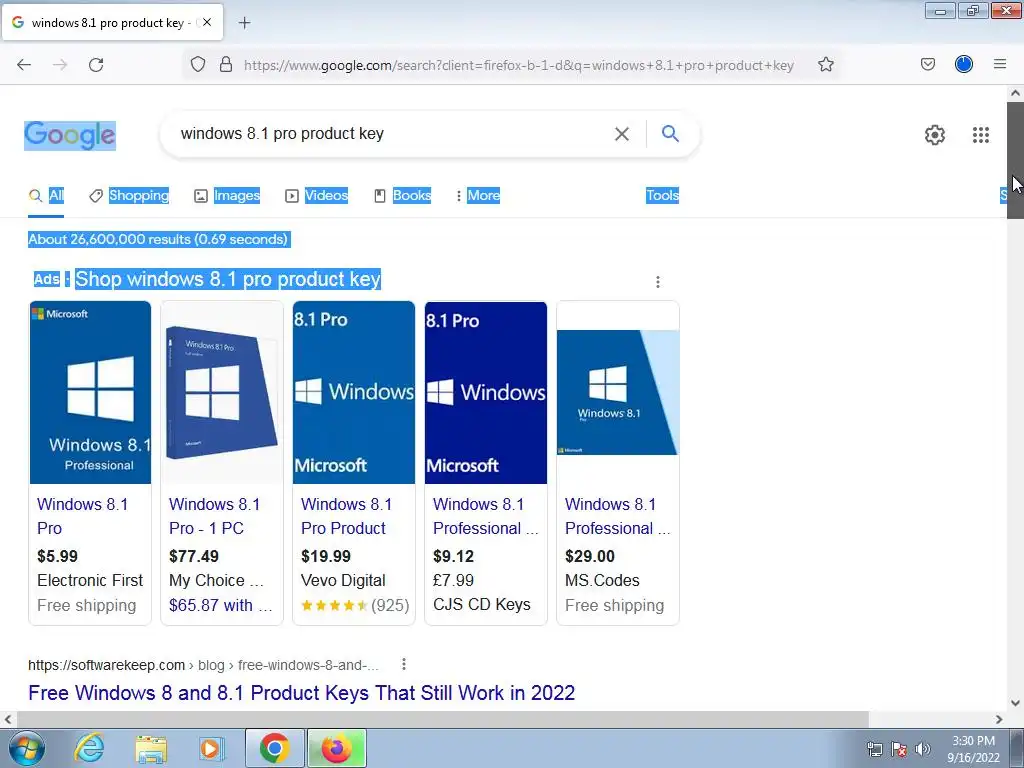The image size is (1024, 768).
Task: Click the horizontal scrollbar right arrow
Action: (999, 719)
